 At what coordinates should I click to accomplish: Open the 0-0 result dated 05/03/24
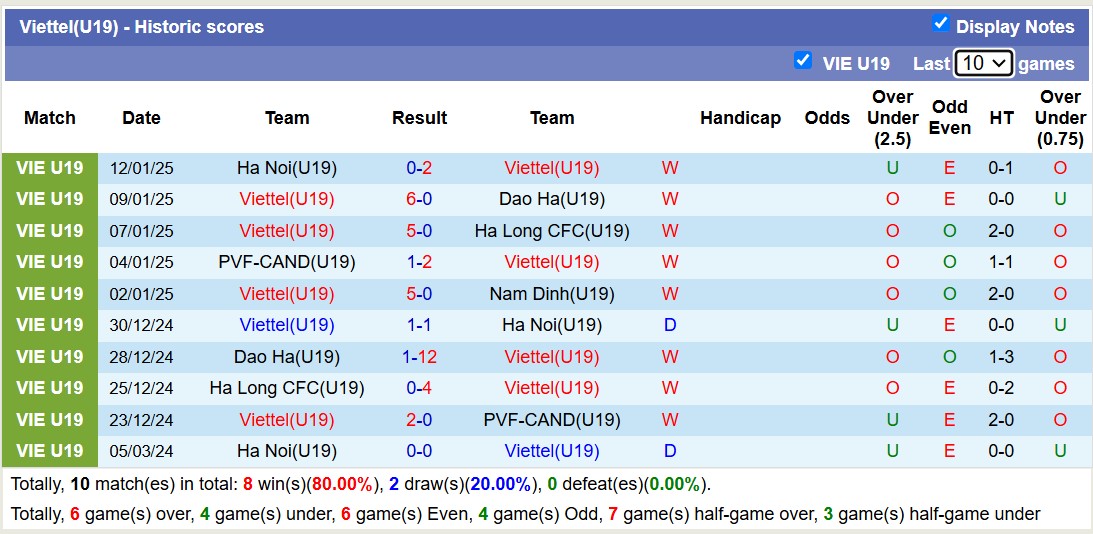point(419,451)
